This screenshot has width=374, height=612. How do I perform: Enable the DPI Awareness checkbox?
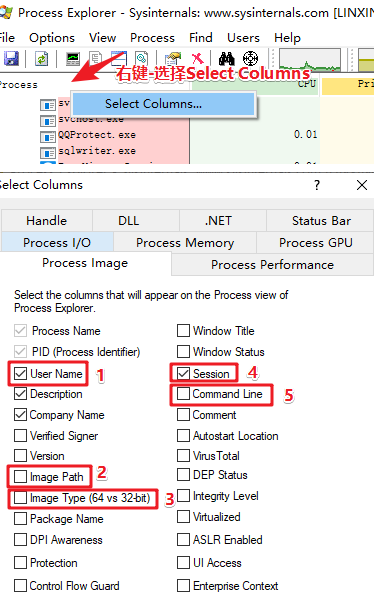[20, 540]
